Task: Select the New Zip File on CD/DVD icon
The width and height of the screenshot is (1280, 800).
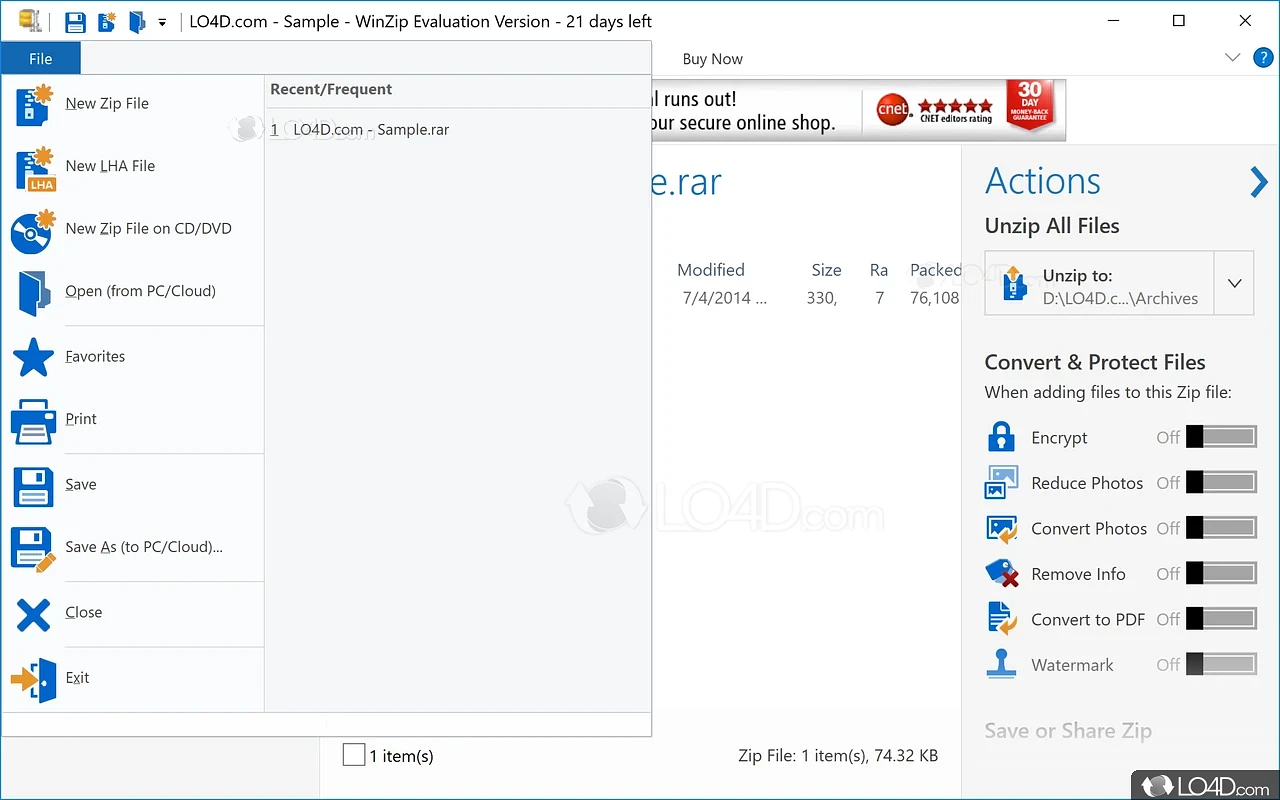Action: point(33,231)
